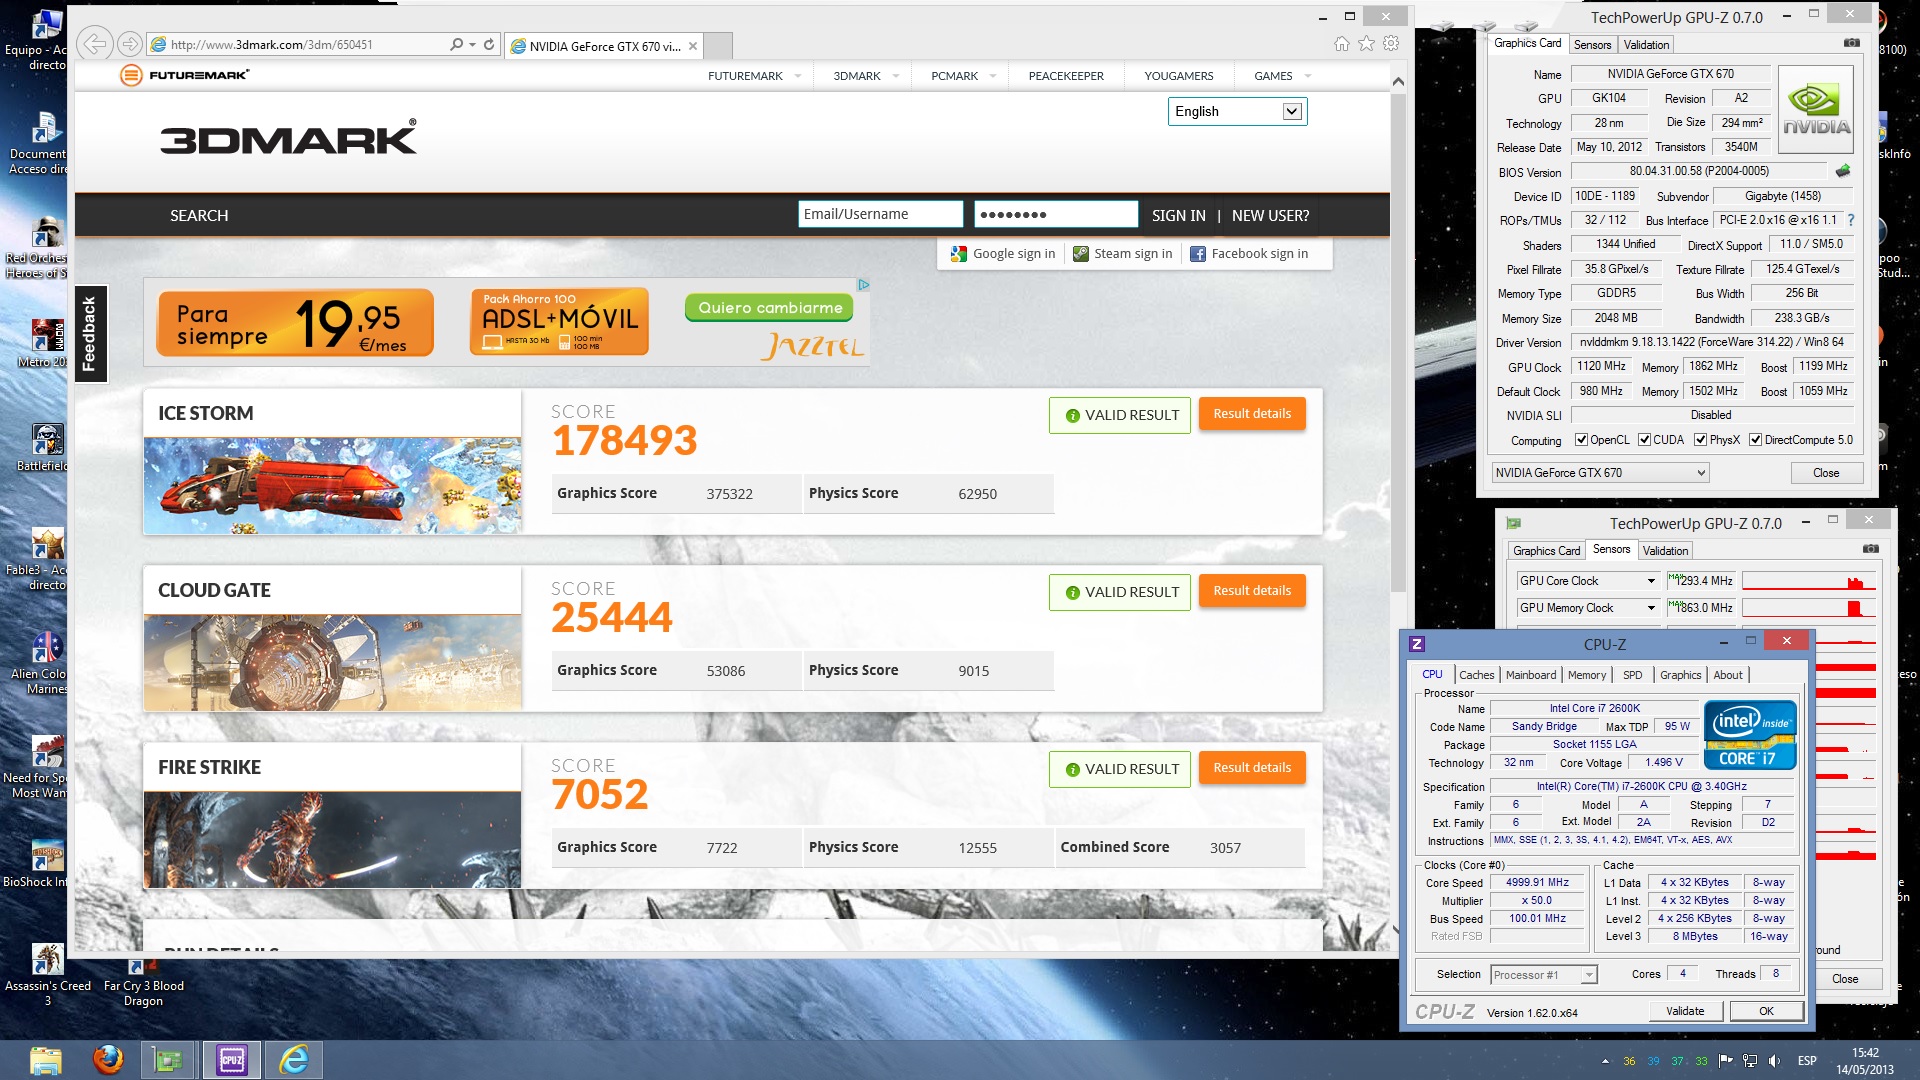
Task: Toggle the CUDA checkbox
Action: tap(1644, 440)
